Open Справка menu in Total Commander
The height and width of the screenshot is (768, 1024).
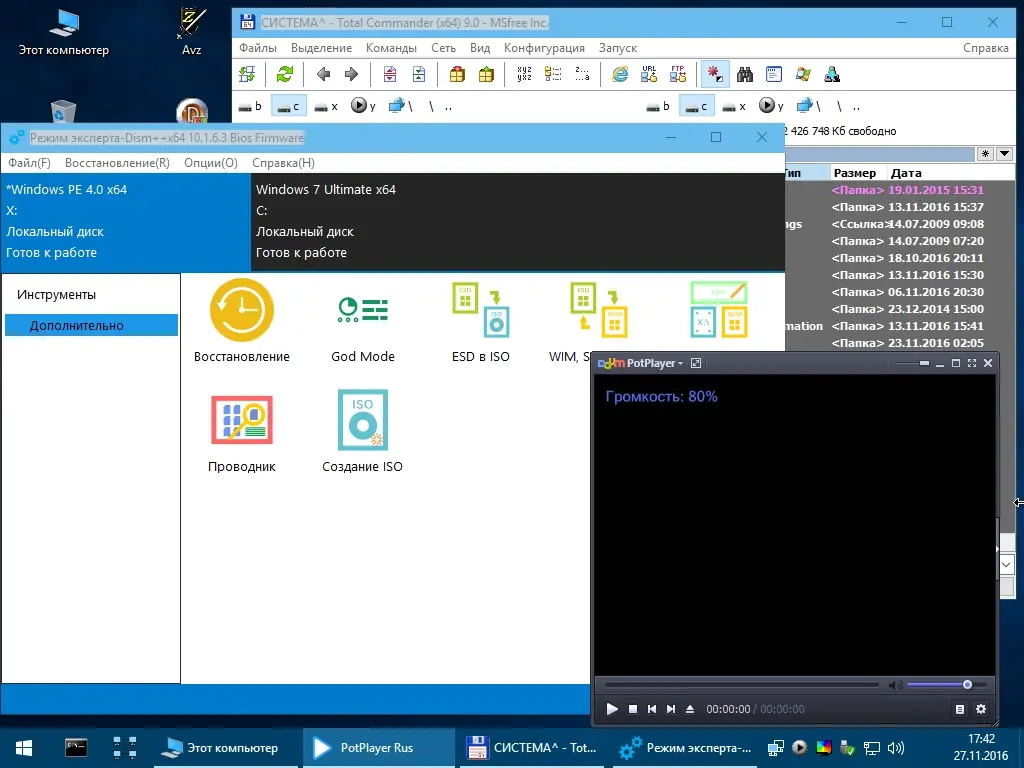[x=985, y=48]
